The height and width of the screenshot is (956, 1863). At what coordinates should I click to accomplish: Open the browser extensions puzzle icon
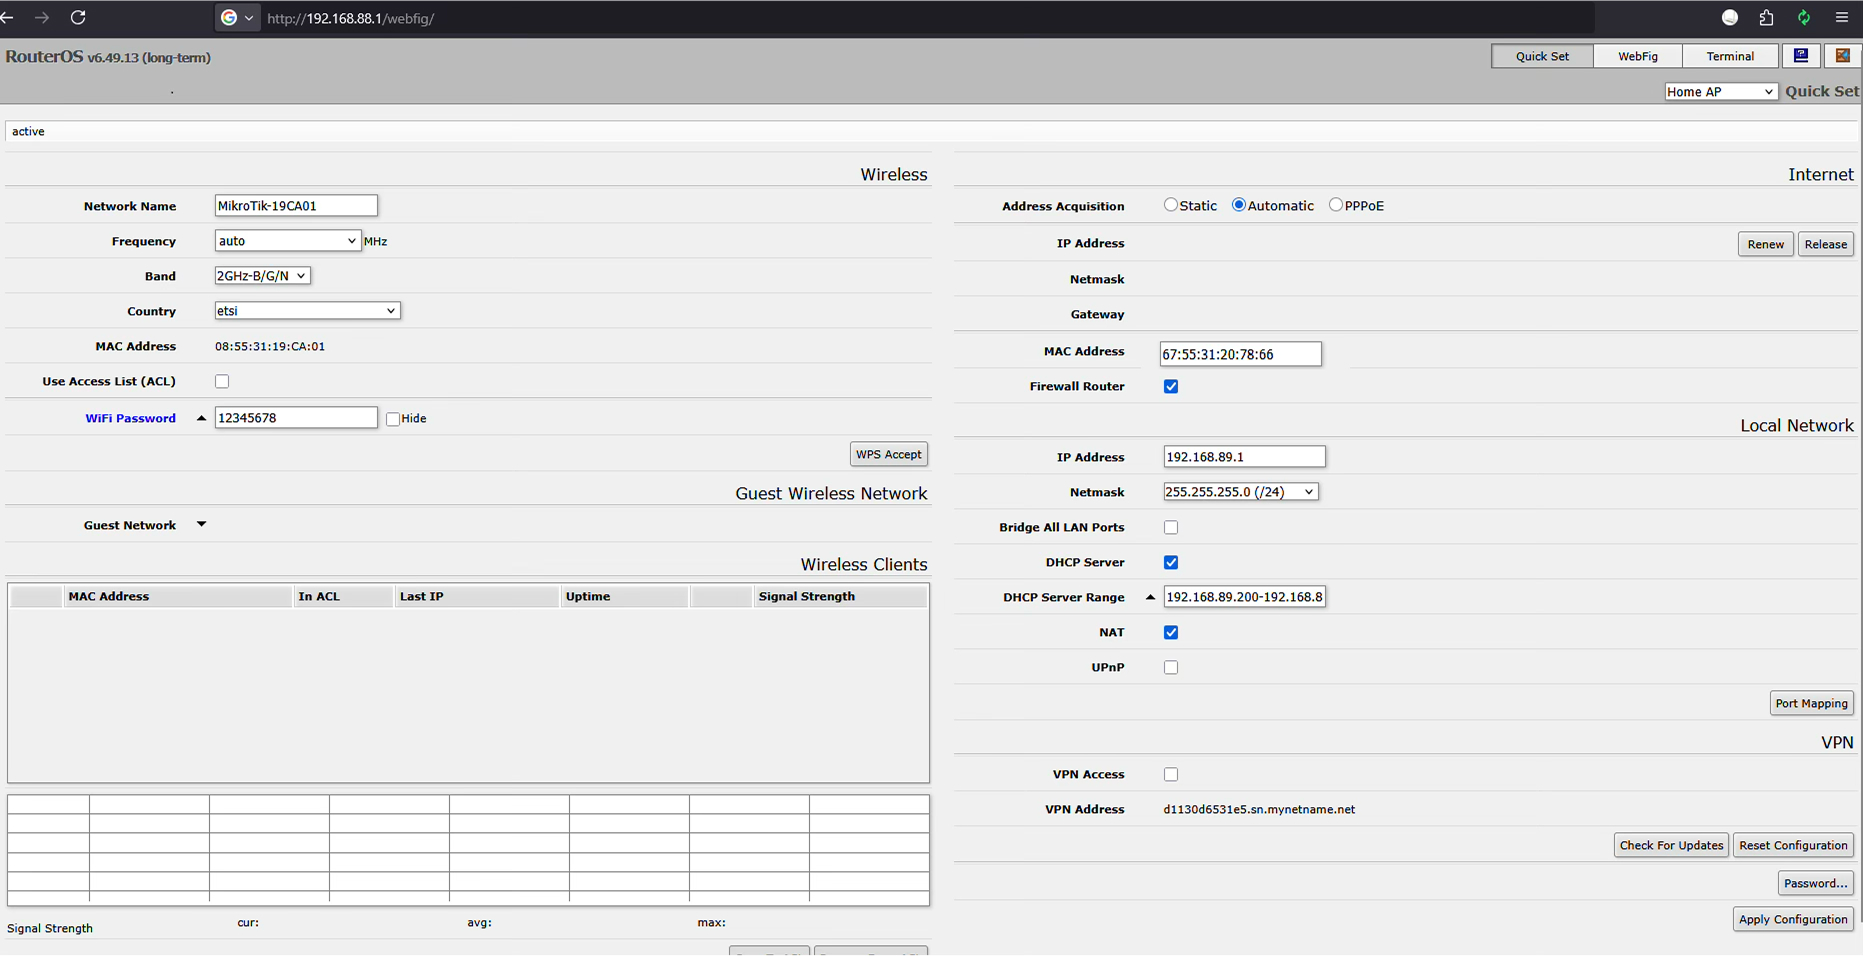tap(1767, 18)
